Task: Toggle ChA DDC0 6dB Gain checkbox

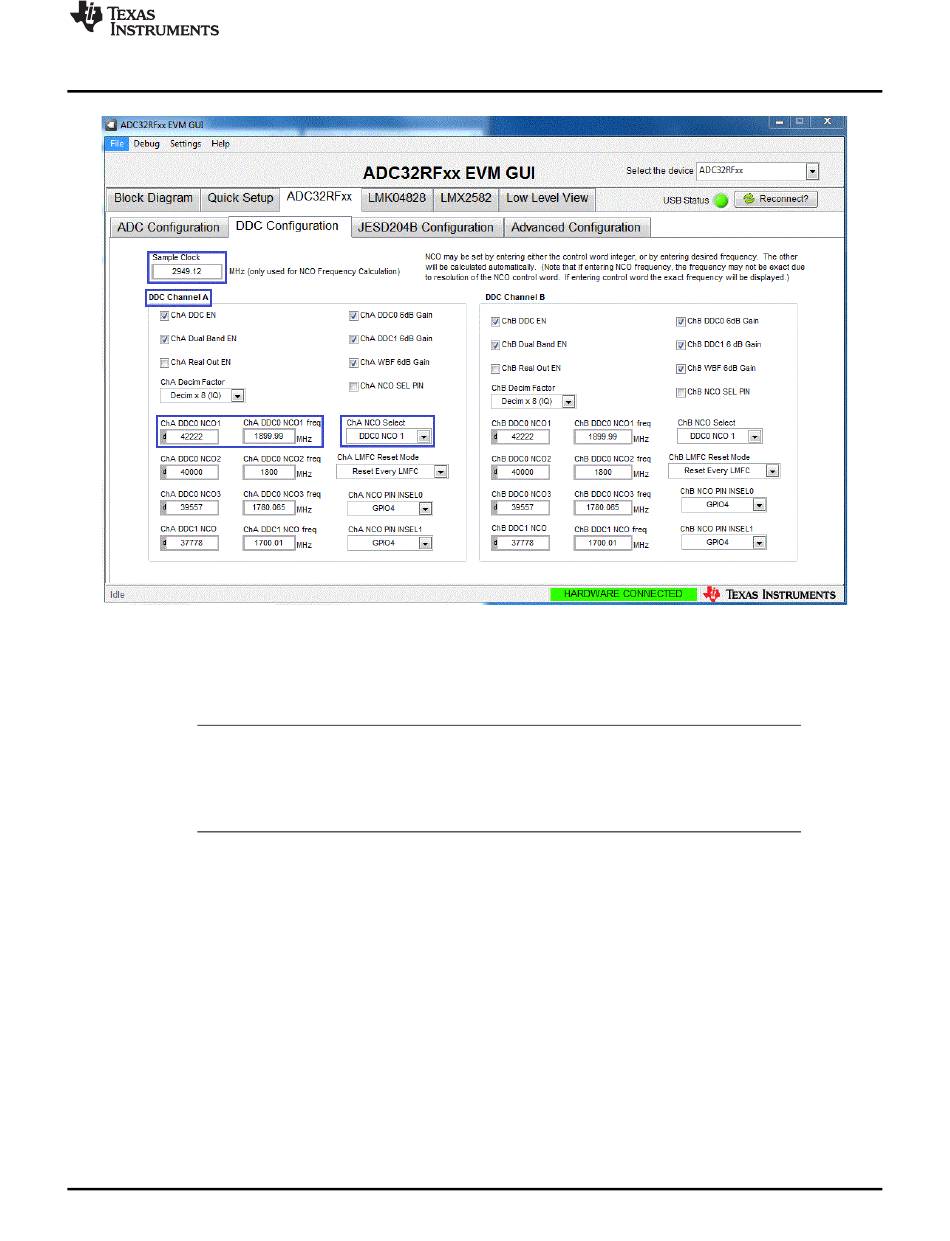Action: click(354, 315)
